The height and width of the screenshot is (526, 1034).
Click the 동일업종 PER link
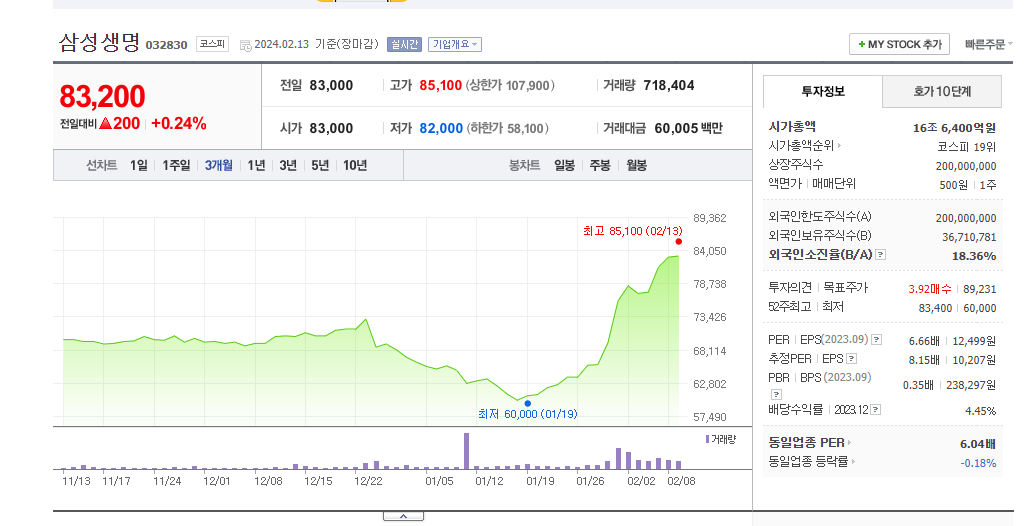click(x=806, y=443)
